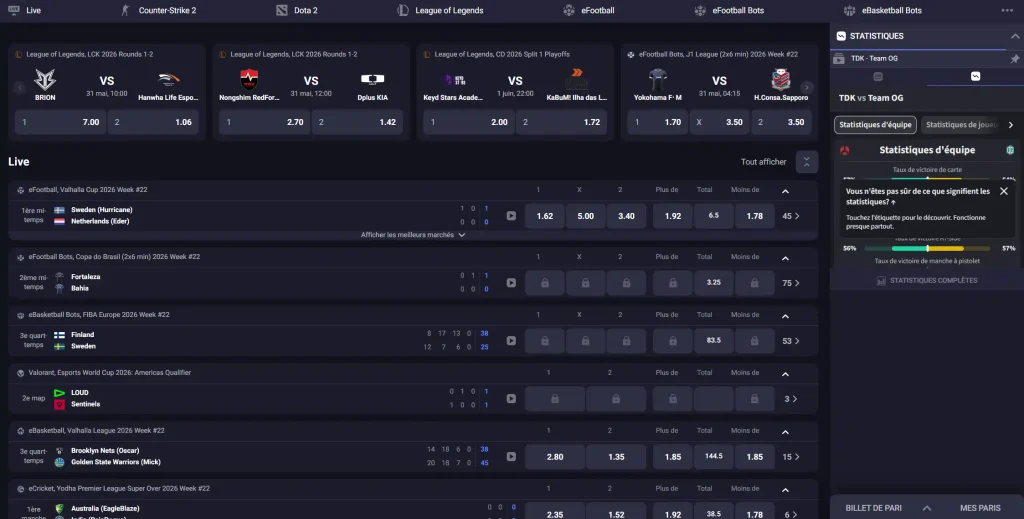
Task: Go to previous featured matches arrow
Action: (x=20, y=87)
